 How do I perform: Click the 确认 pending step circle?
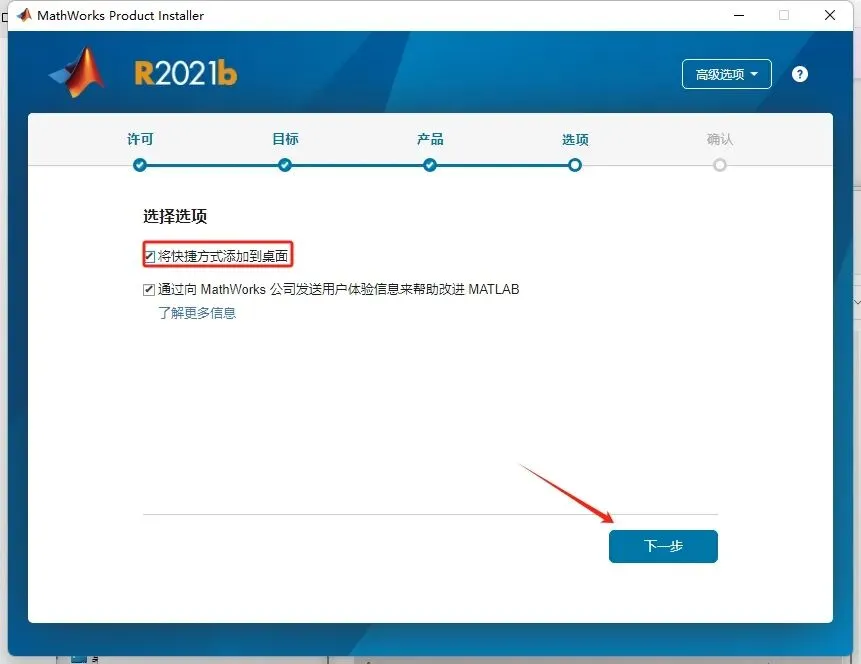pyautogui.click(x=720, y=165)
